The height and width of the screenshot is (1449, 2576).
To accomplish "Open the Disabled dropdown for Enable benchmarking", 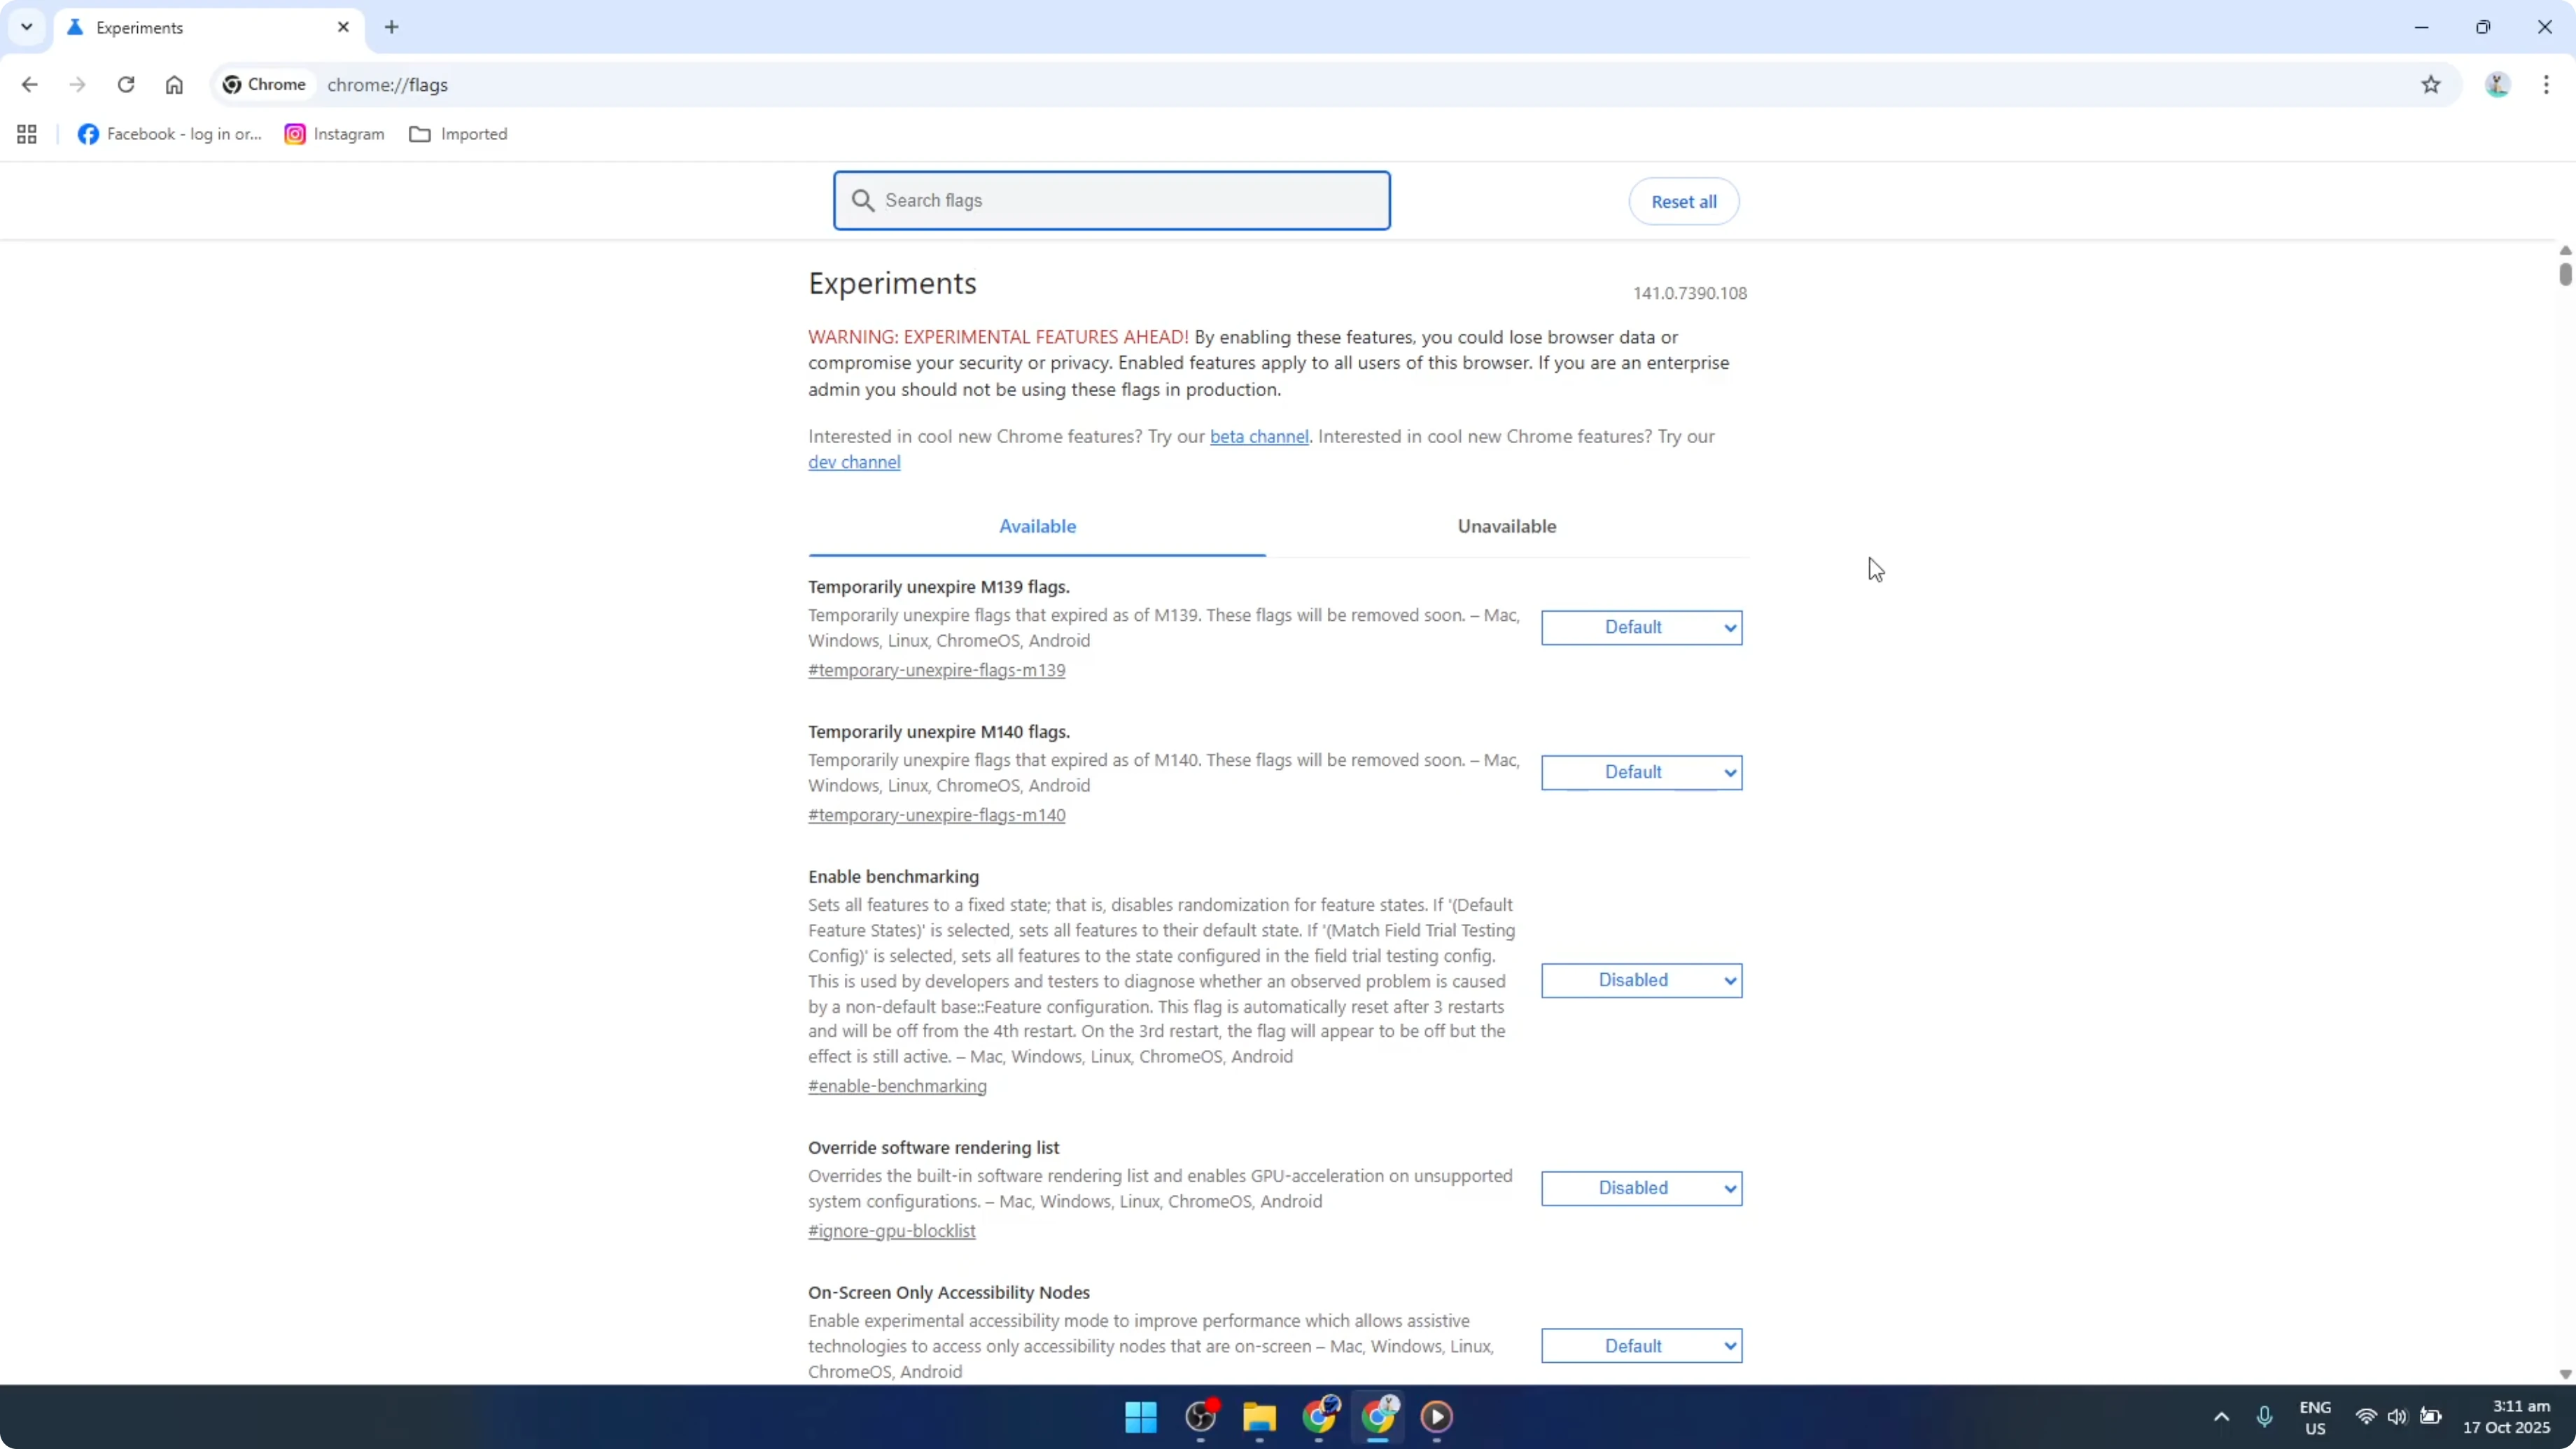I will tap(1641, 980).
